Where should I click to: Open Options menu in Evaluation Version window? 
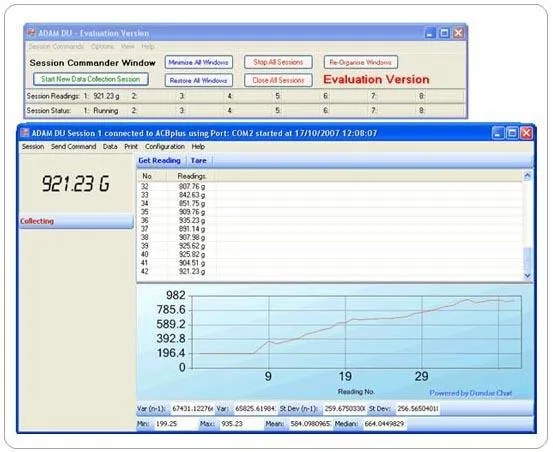pos(102,47)
